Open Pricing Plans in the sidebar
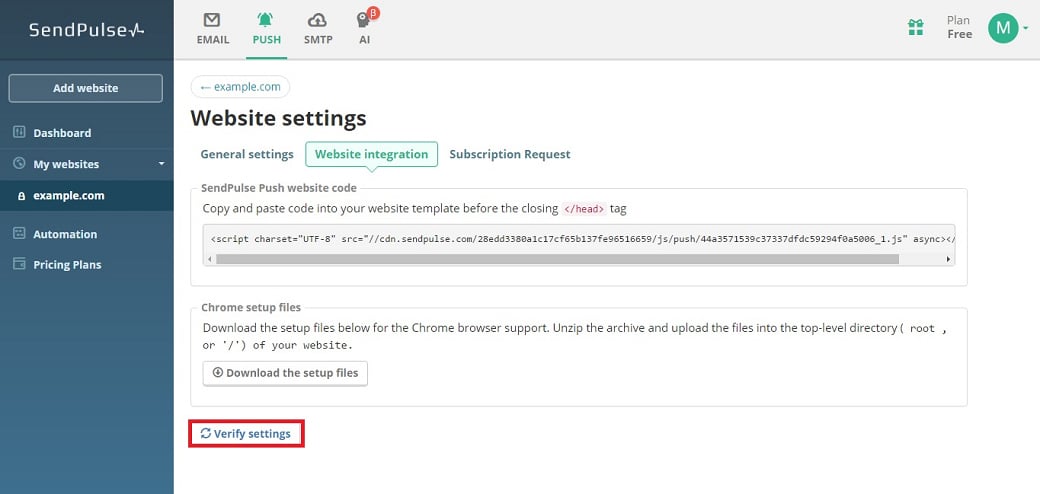This screenshot has height=494, width=1040. point(67,265)
